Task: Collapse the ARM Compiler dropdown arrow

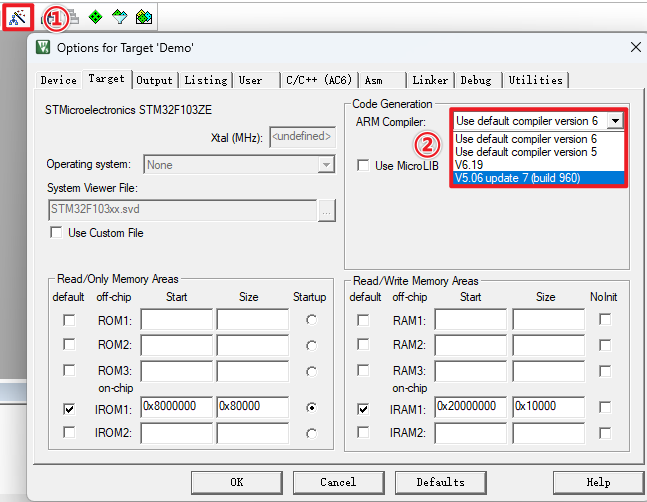Action: click(x=615, y=120)
